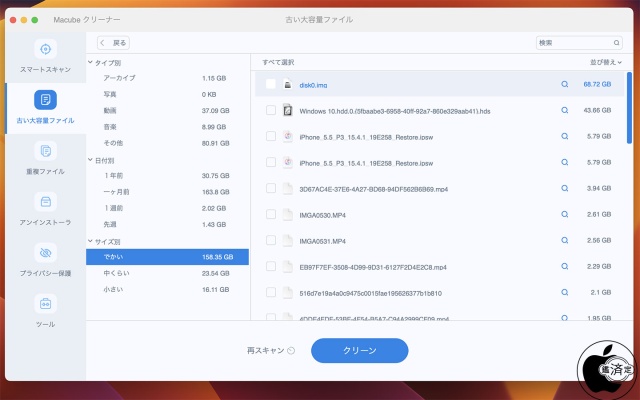Click the IMGA0531.MP4 file name
The height and width of the screenshot is (400, 640).
pos(322,241)
